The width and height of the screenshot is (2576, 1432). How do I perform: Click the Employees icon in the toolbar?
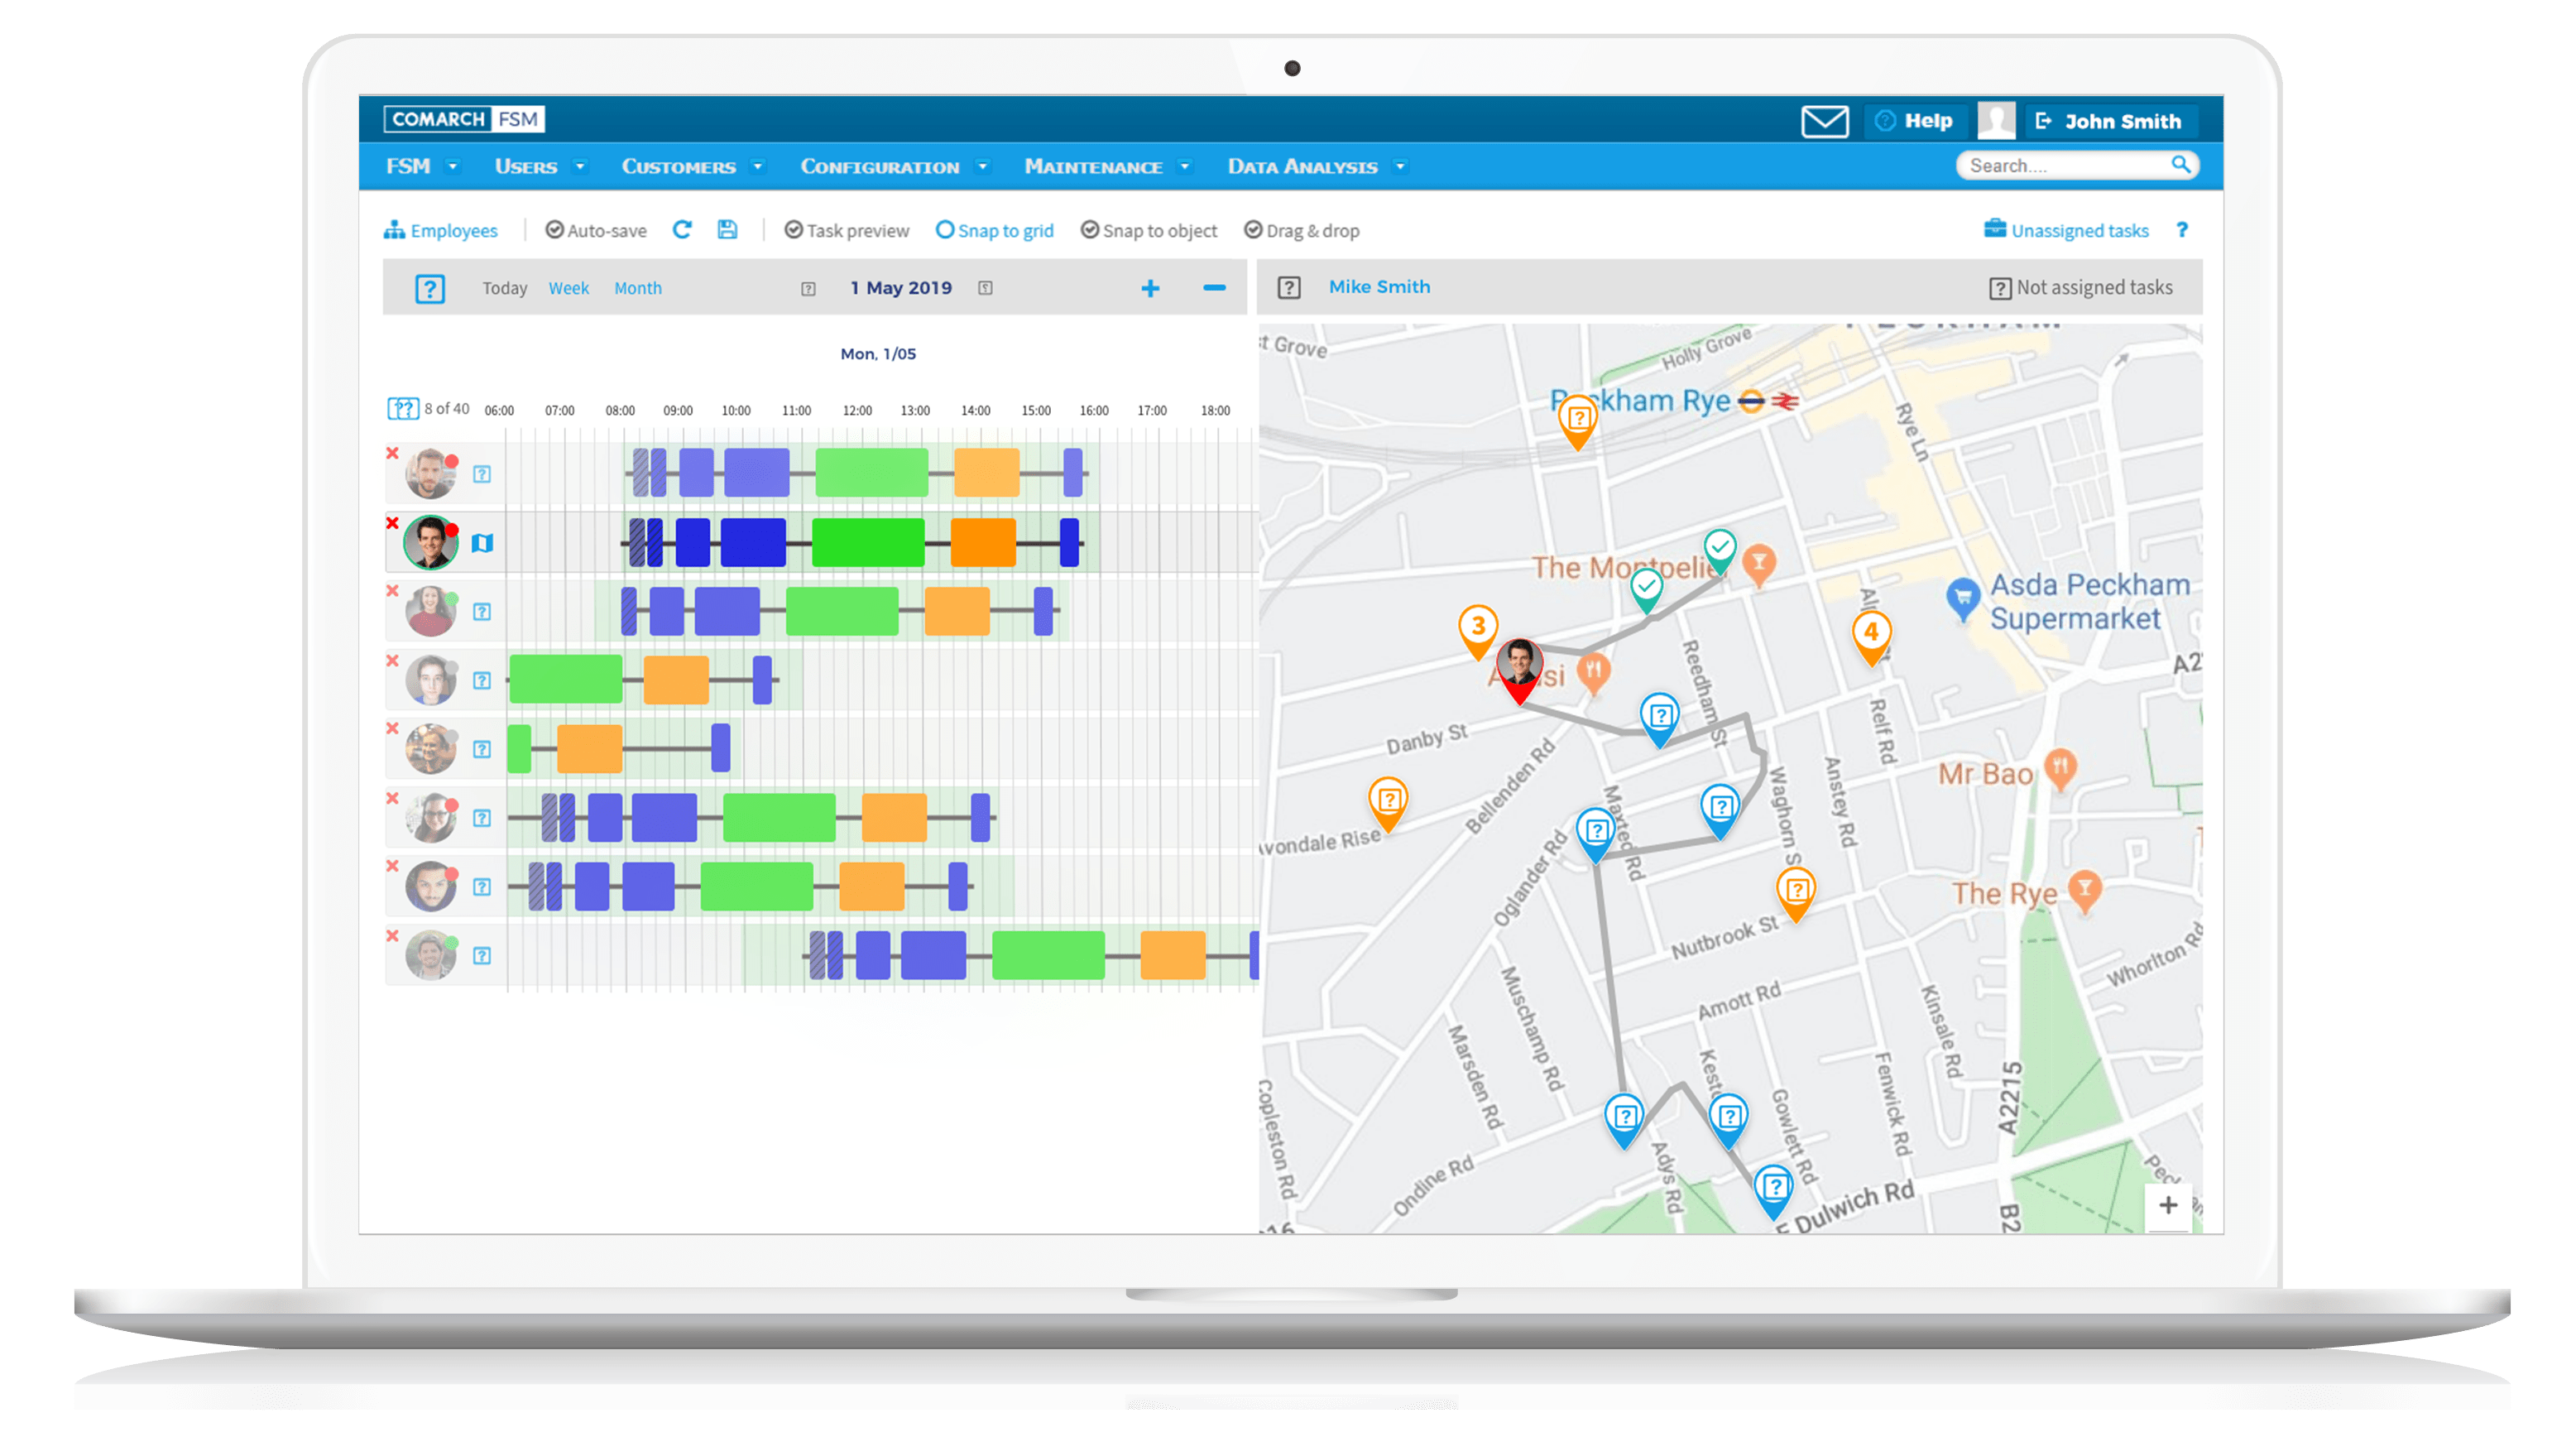(394, 230)
